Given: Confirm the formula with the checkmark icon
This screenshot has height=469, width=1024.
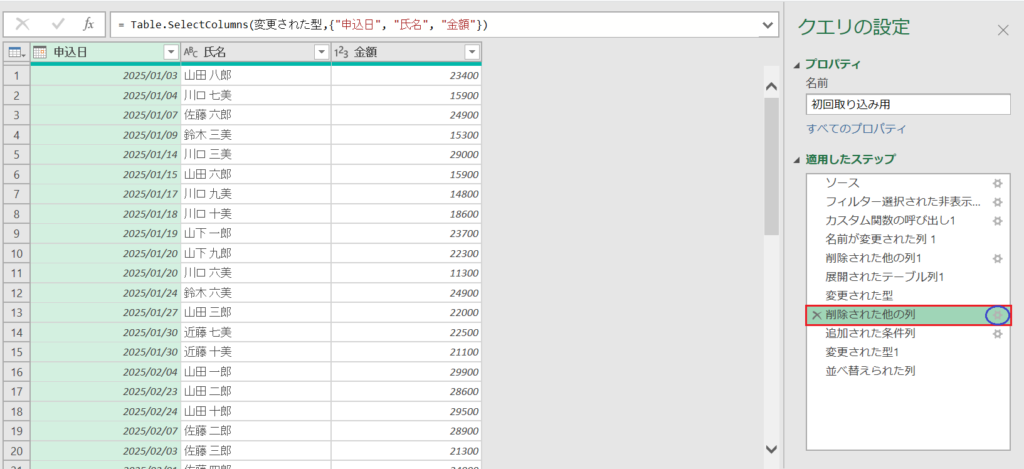Looking at the screenshot, I should (57, 25).
